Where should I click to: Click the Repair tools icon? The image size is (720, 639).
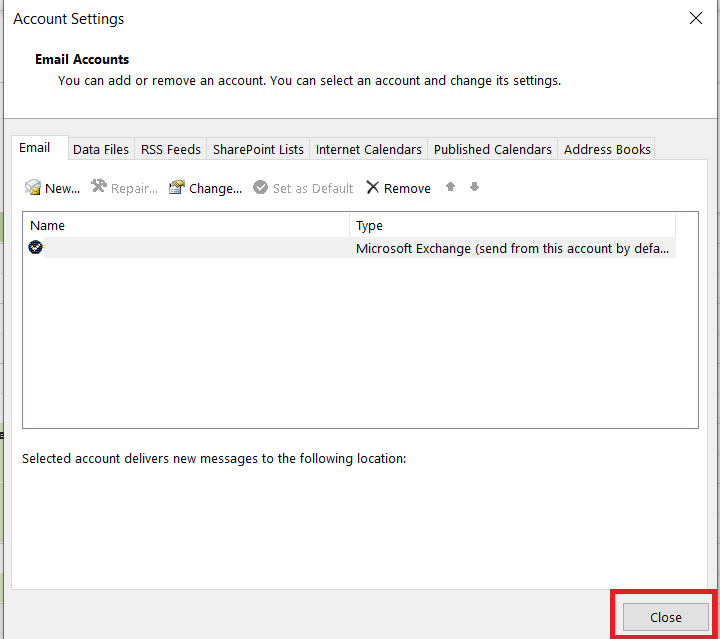click(99, 188)
